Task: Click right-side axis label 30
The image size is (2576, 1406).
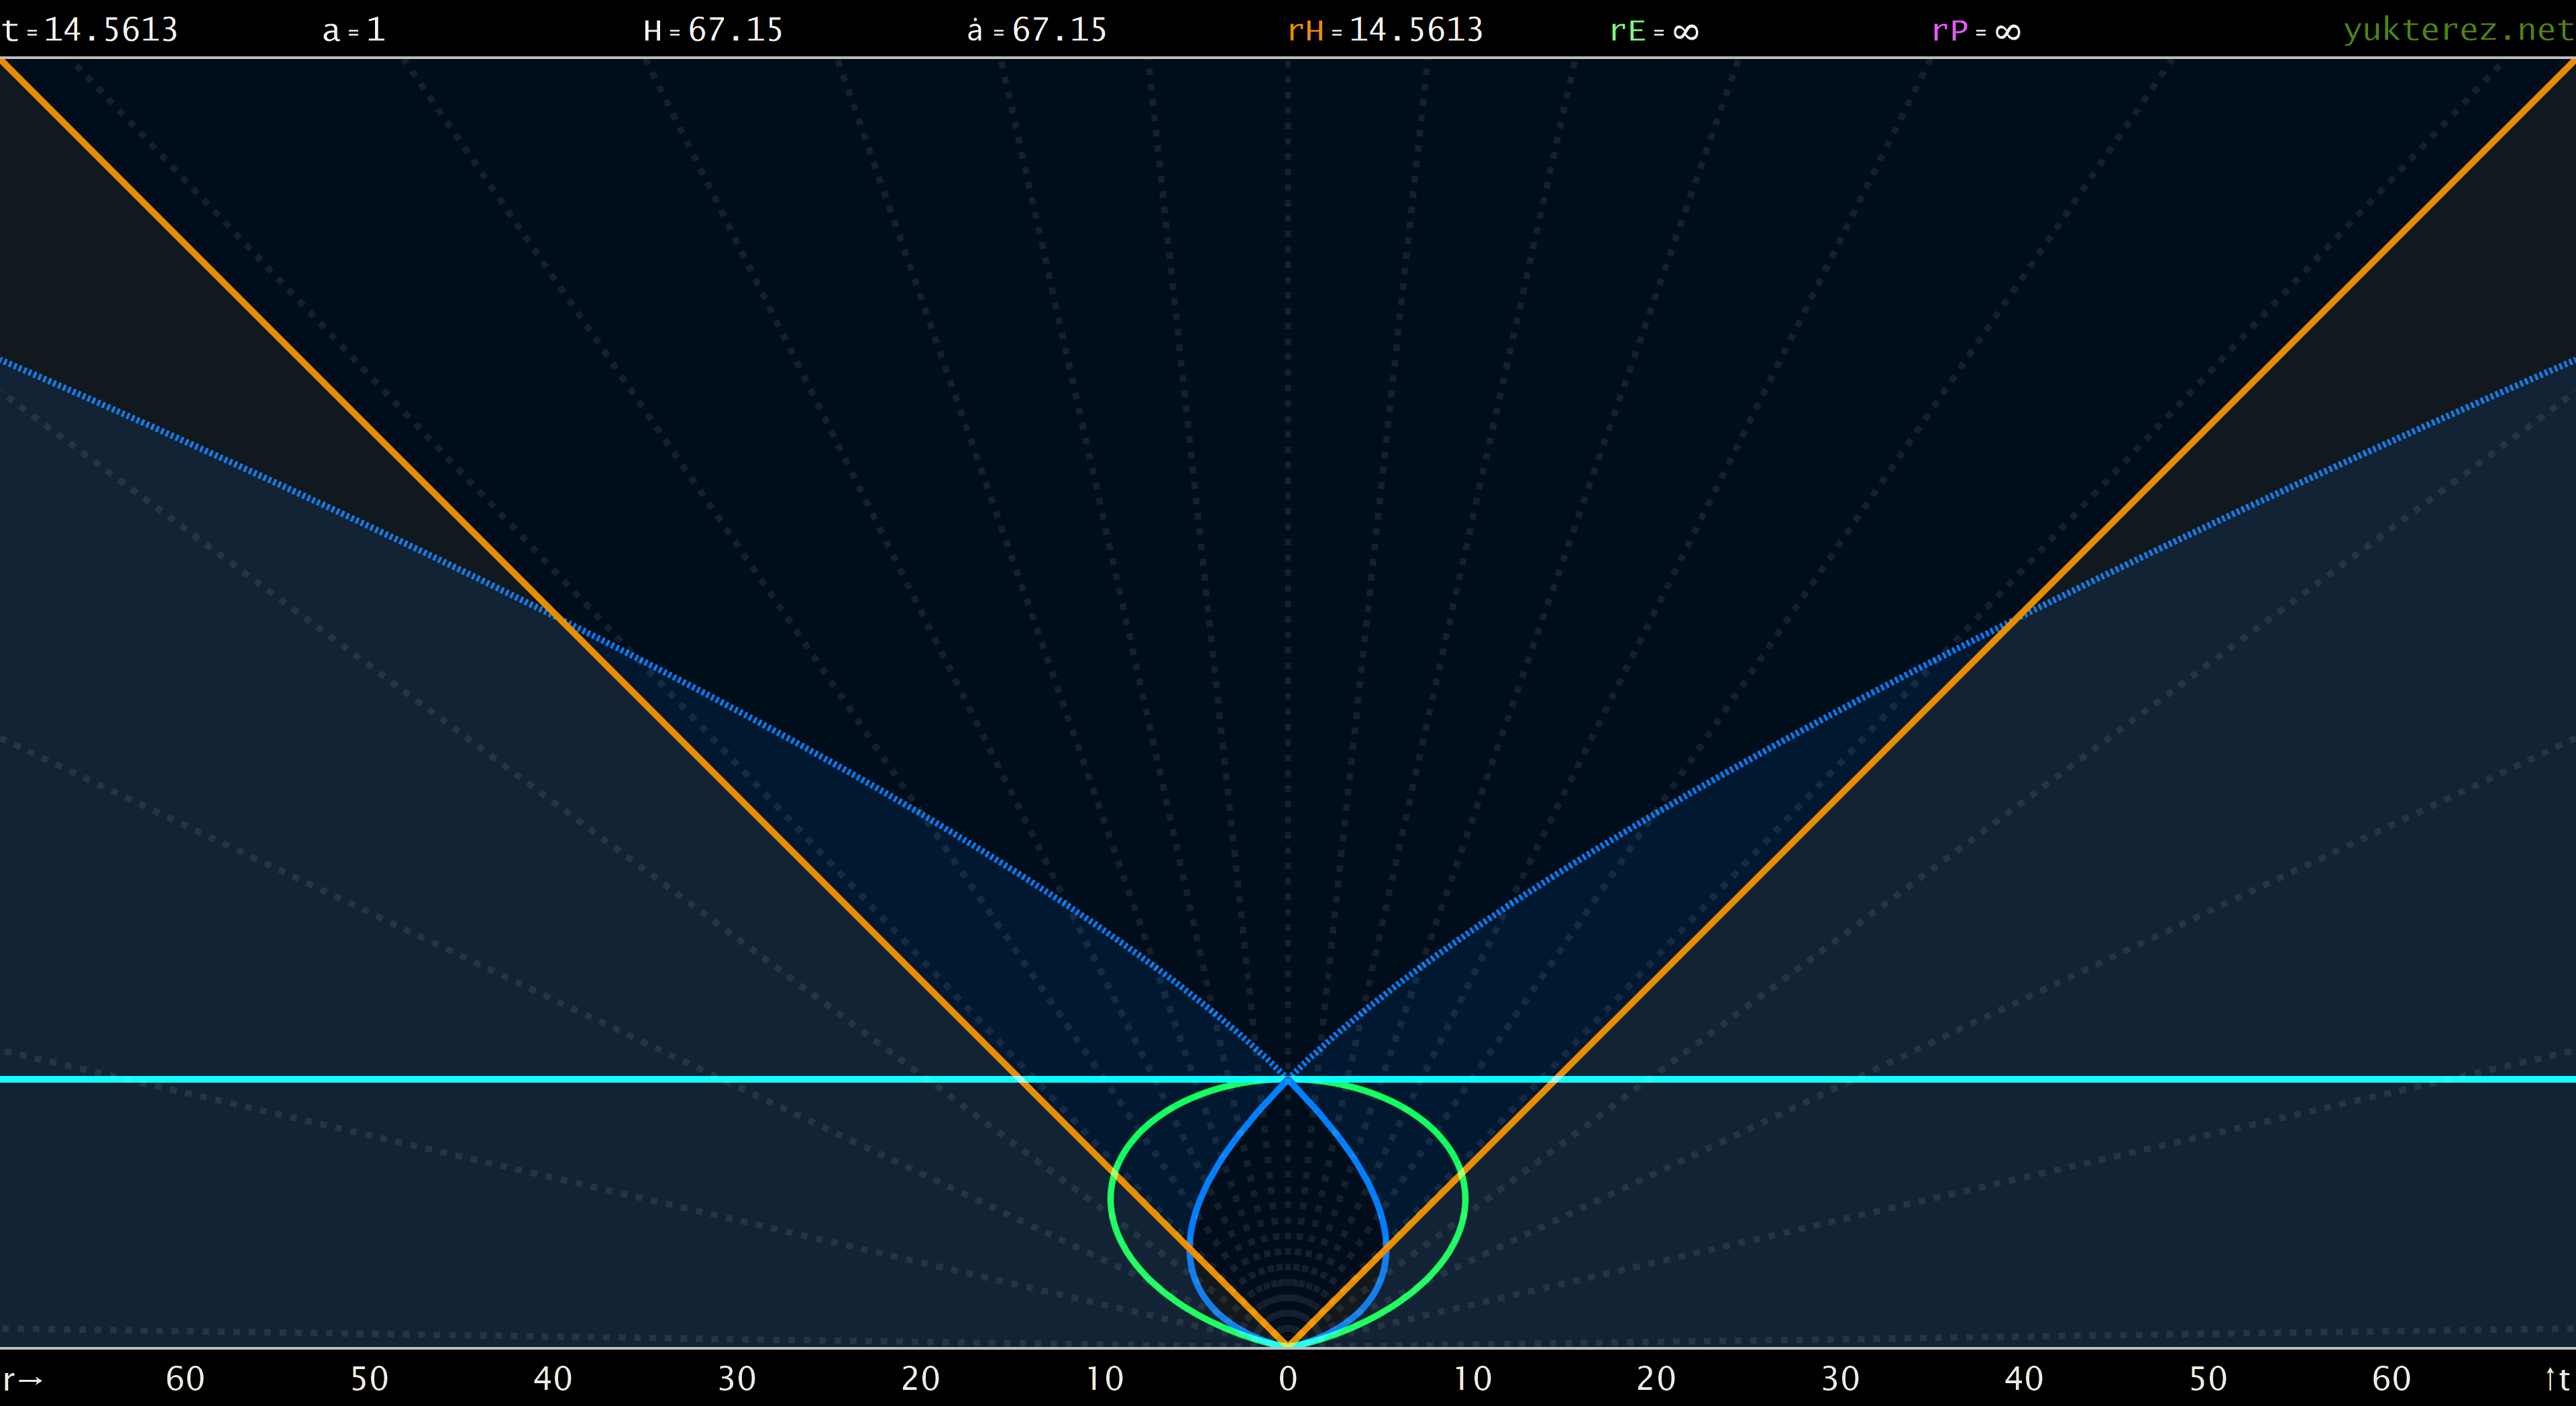Action: 1840,1379
